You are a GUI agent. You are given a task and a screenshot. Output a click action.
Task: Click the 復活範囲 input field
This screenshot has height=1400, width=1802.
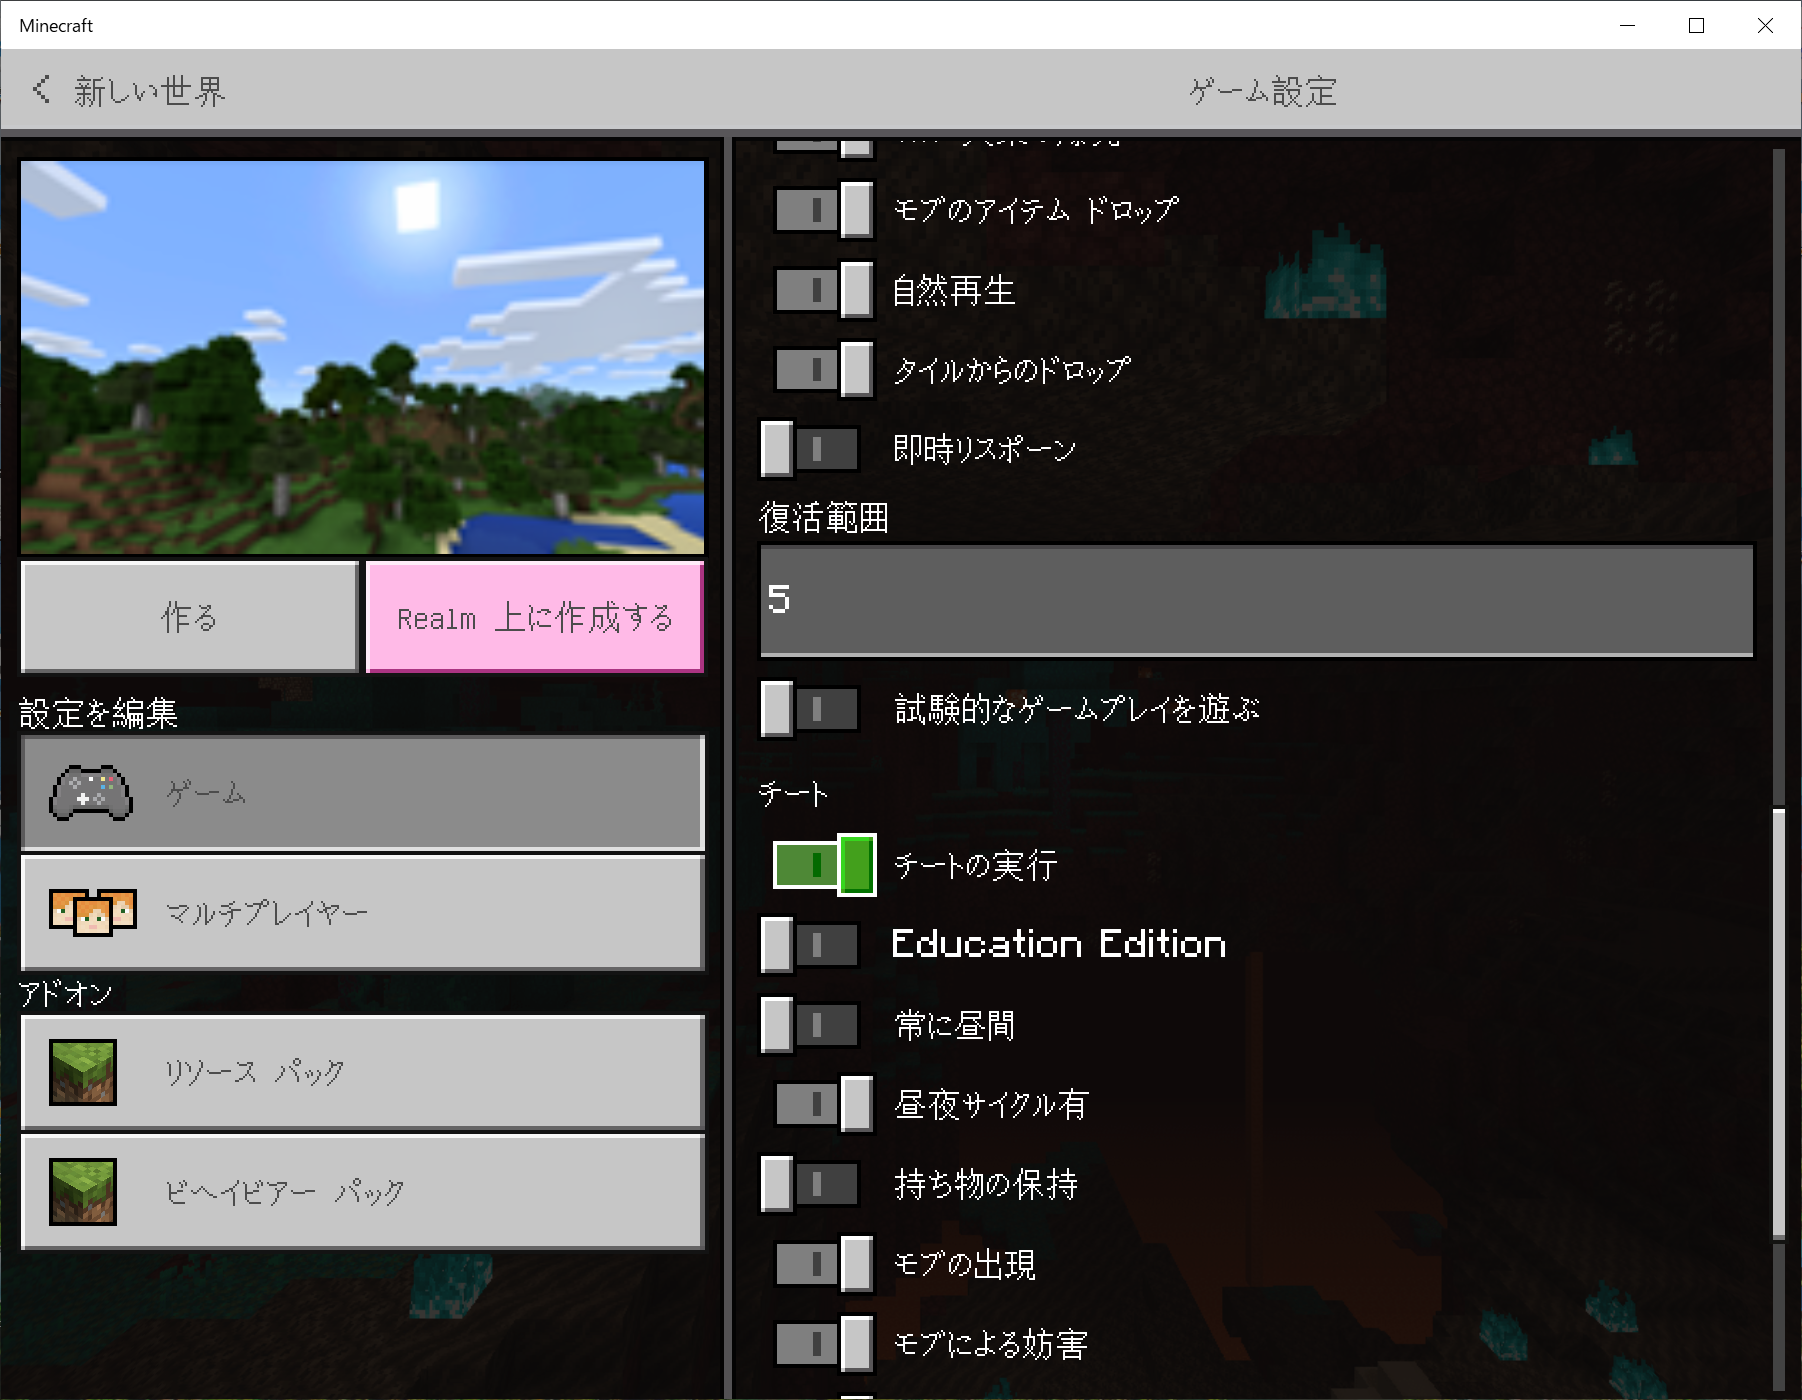(1257, 600)
